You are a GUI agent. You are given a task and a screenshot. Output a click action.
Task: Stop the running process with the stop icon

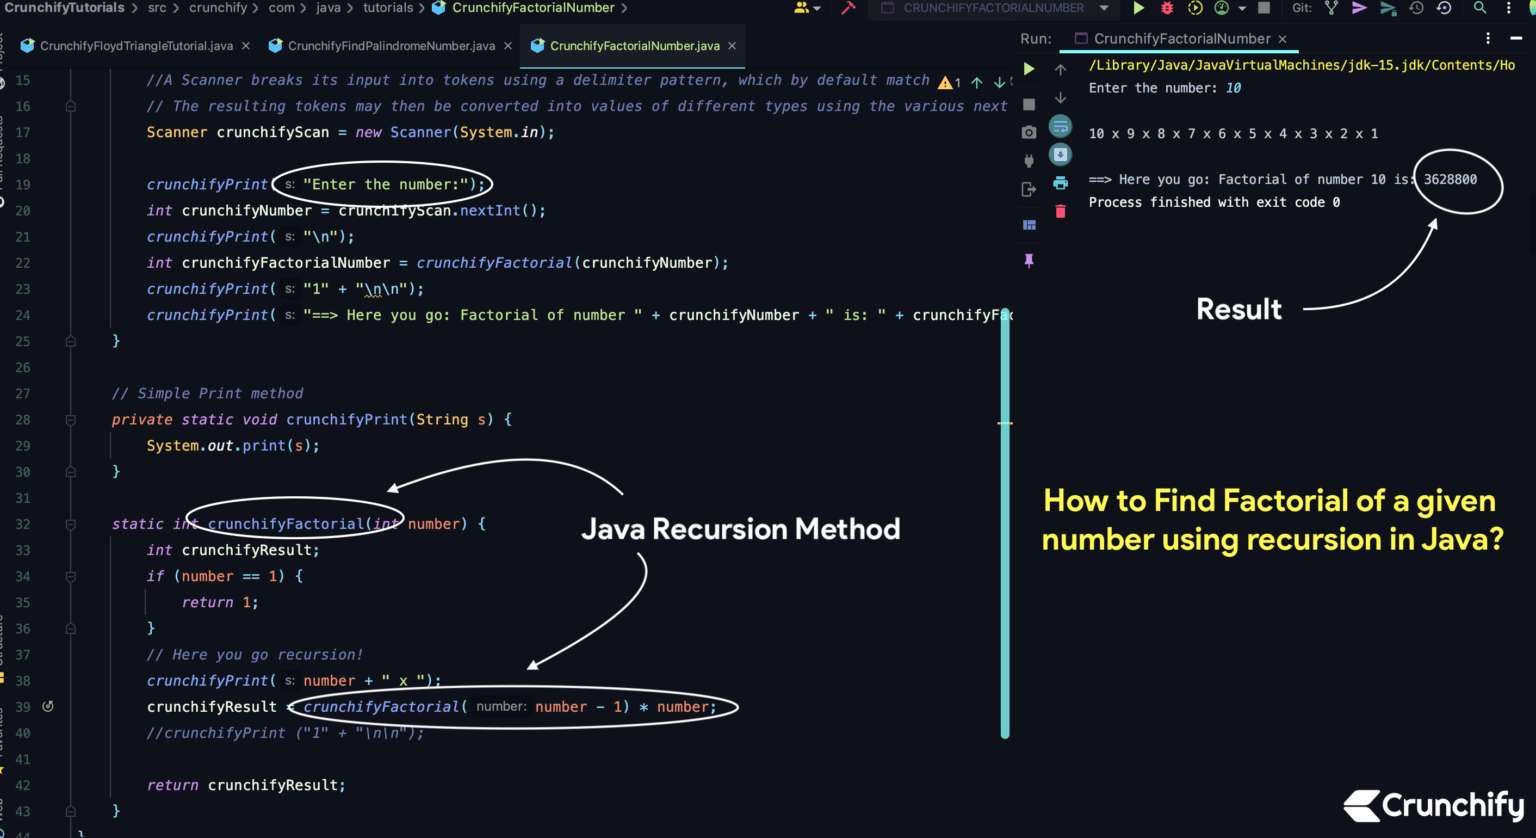coord(1264,8)
